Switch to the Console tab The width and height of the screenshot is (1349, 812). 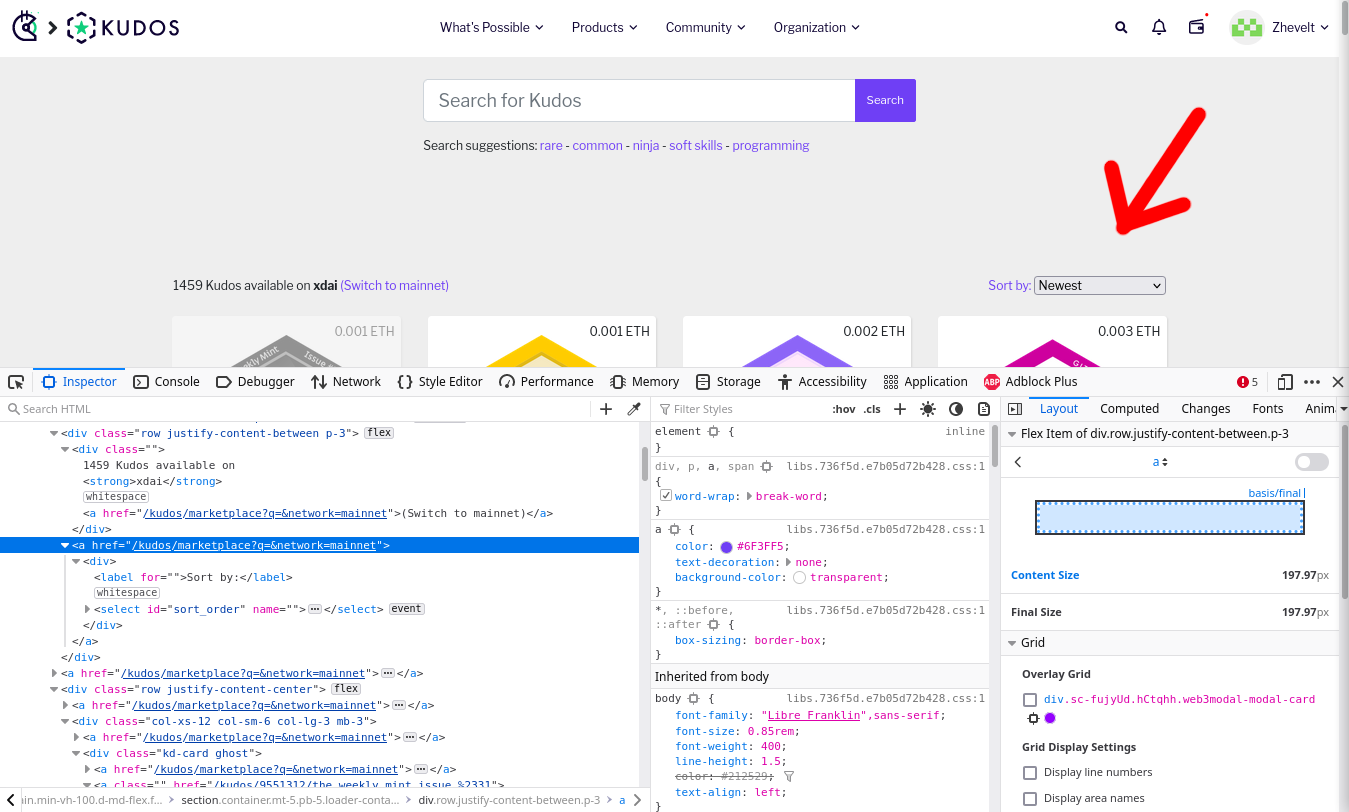[x=167, y=382]
